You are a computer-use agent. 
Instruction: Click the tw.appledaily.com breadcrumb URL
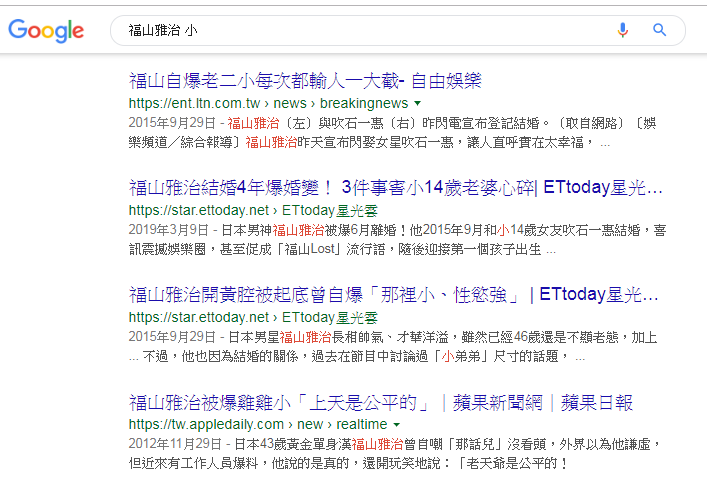coord(258,424)
